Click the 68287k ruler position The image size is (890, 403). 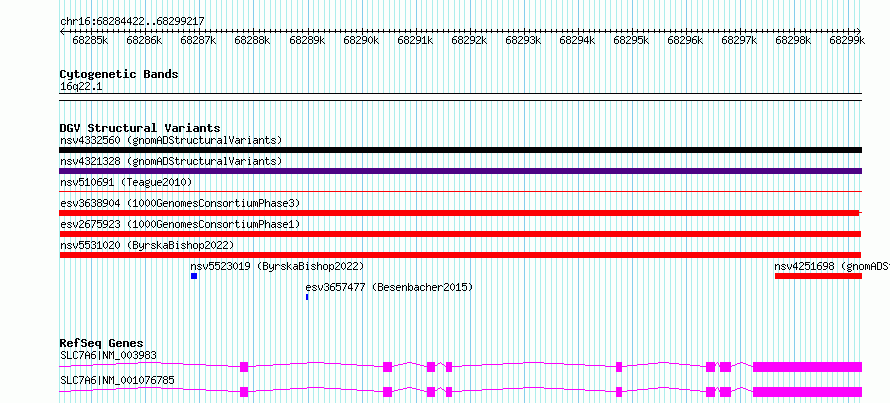[x=198, y=40]
